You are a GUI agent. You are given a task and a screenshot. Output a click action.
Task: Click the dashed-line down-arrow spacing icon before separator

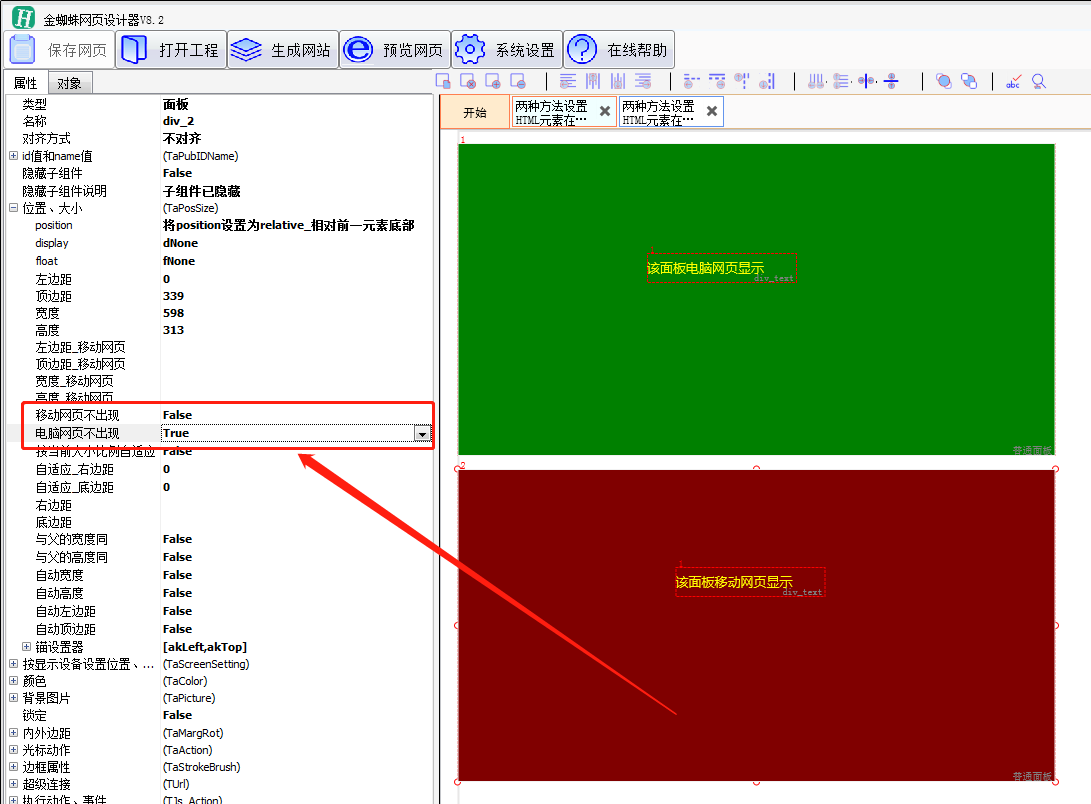[x=767, y=81]
